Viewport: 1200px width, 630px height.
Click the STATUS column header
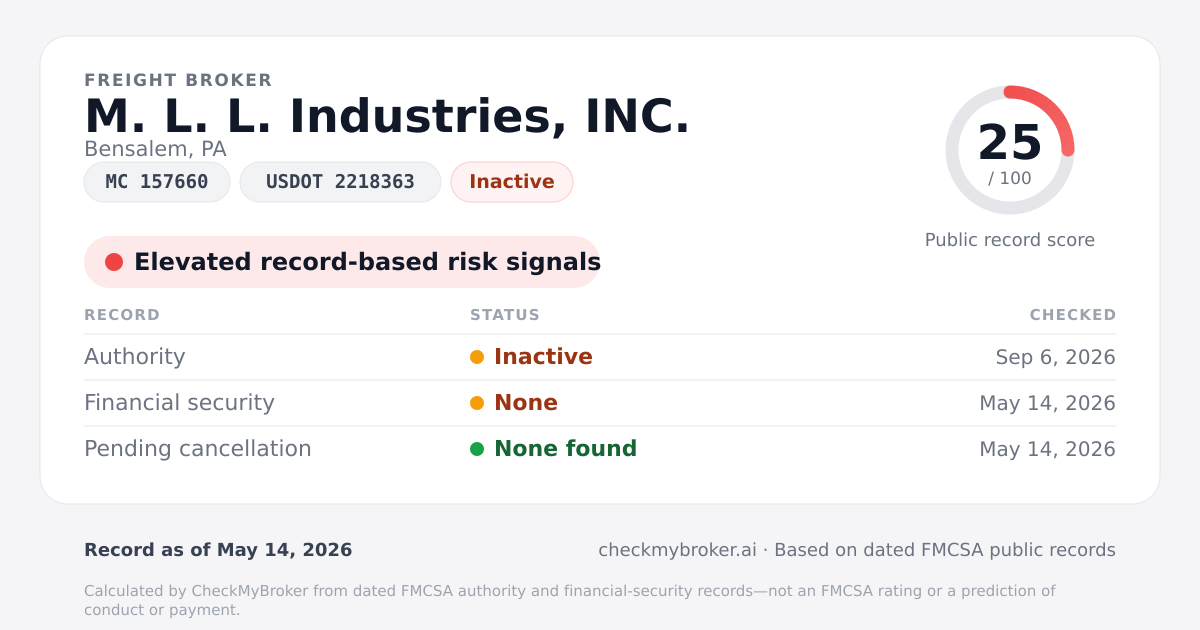(x=505, y=315)
